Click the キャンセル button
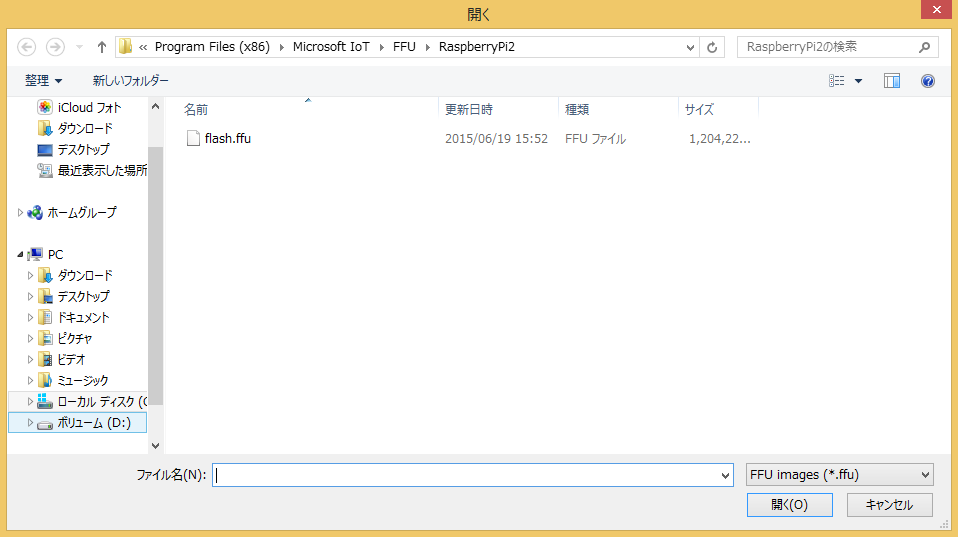Viewport: 958px width, 537px height. (x=890, y=505)
